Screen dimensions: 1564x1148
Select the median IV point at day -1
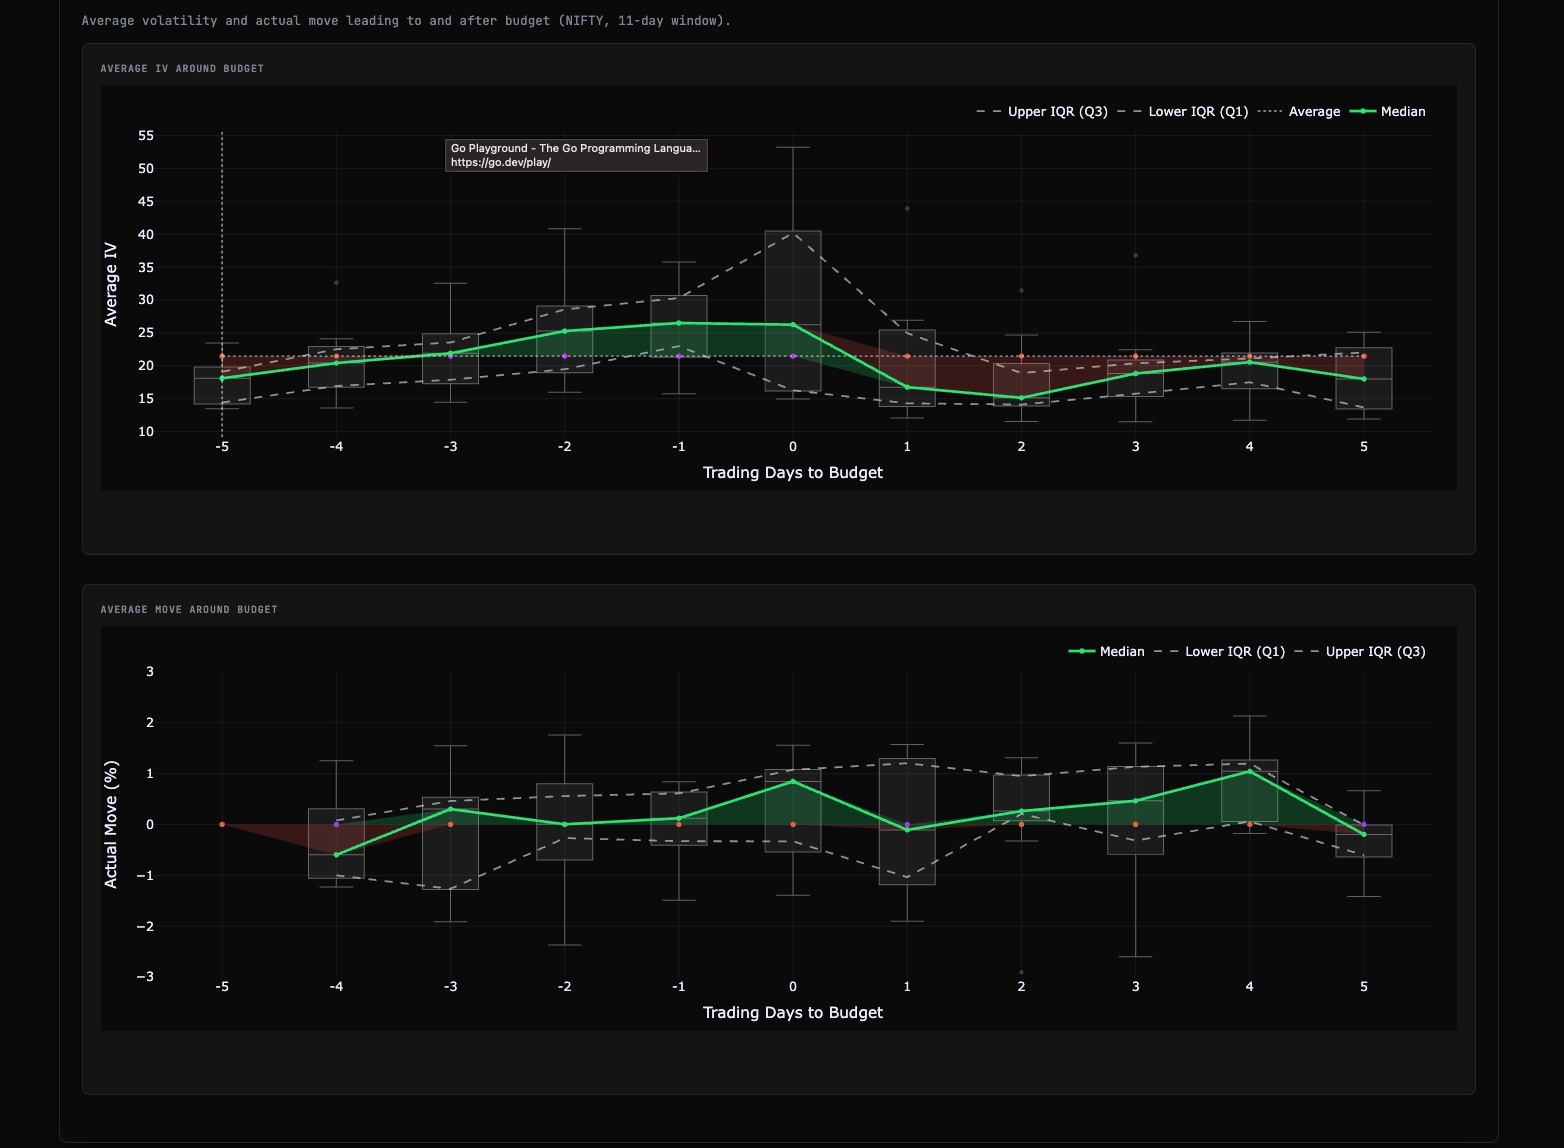click(x=679, y=323)
